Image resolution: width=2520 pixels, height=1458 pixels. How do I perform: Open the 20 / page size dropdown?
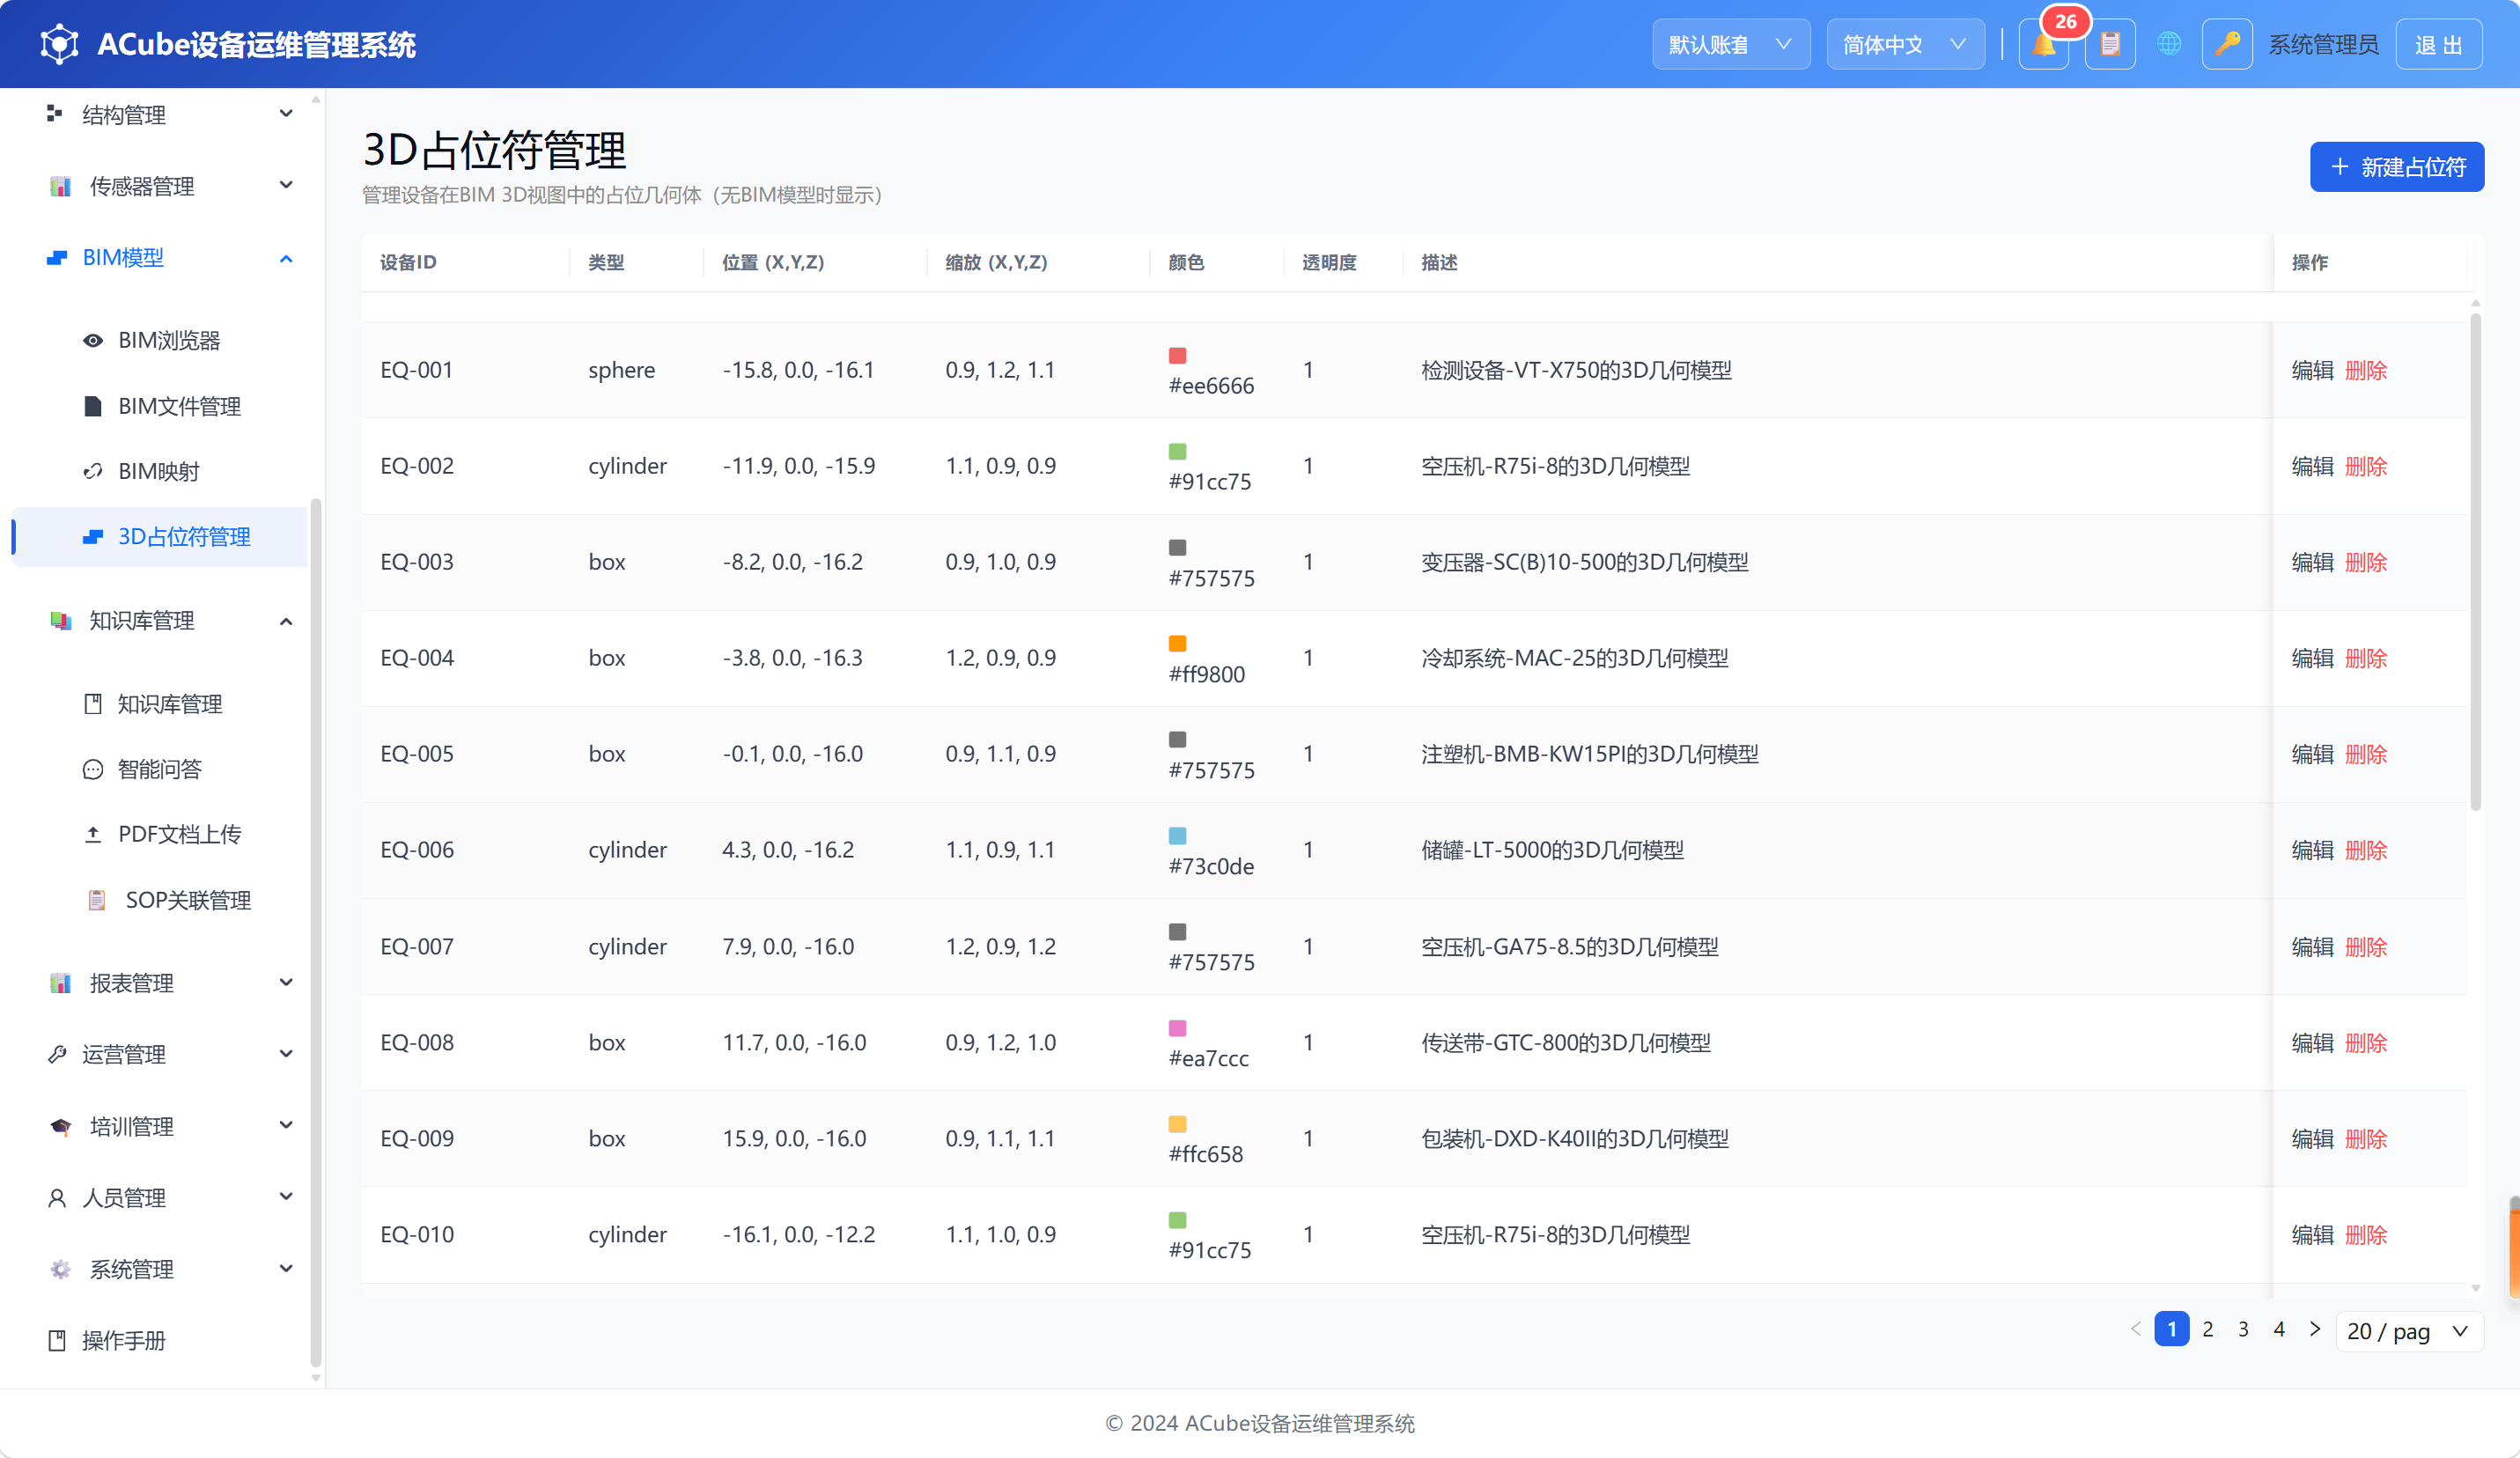click(2408, 1331)
